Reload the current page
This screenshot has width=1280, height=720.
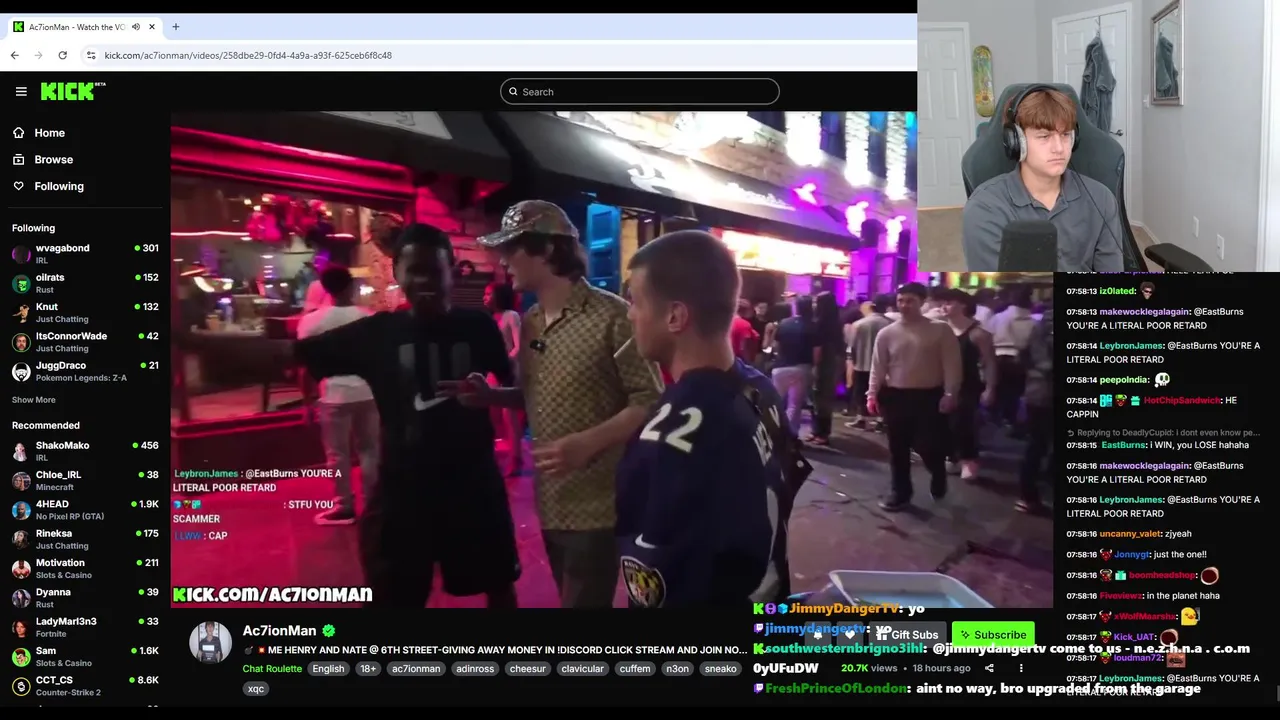point(62,55)
